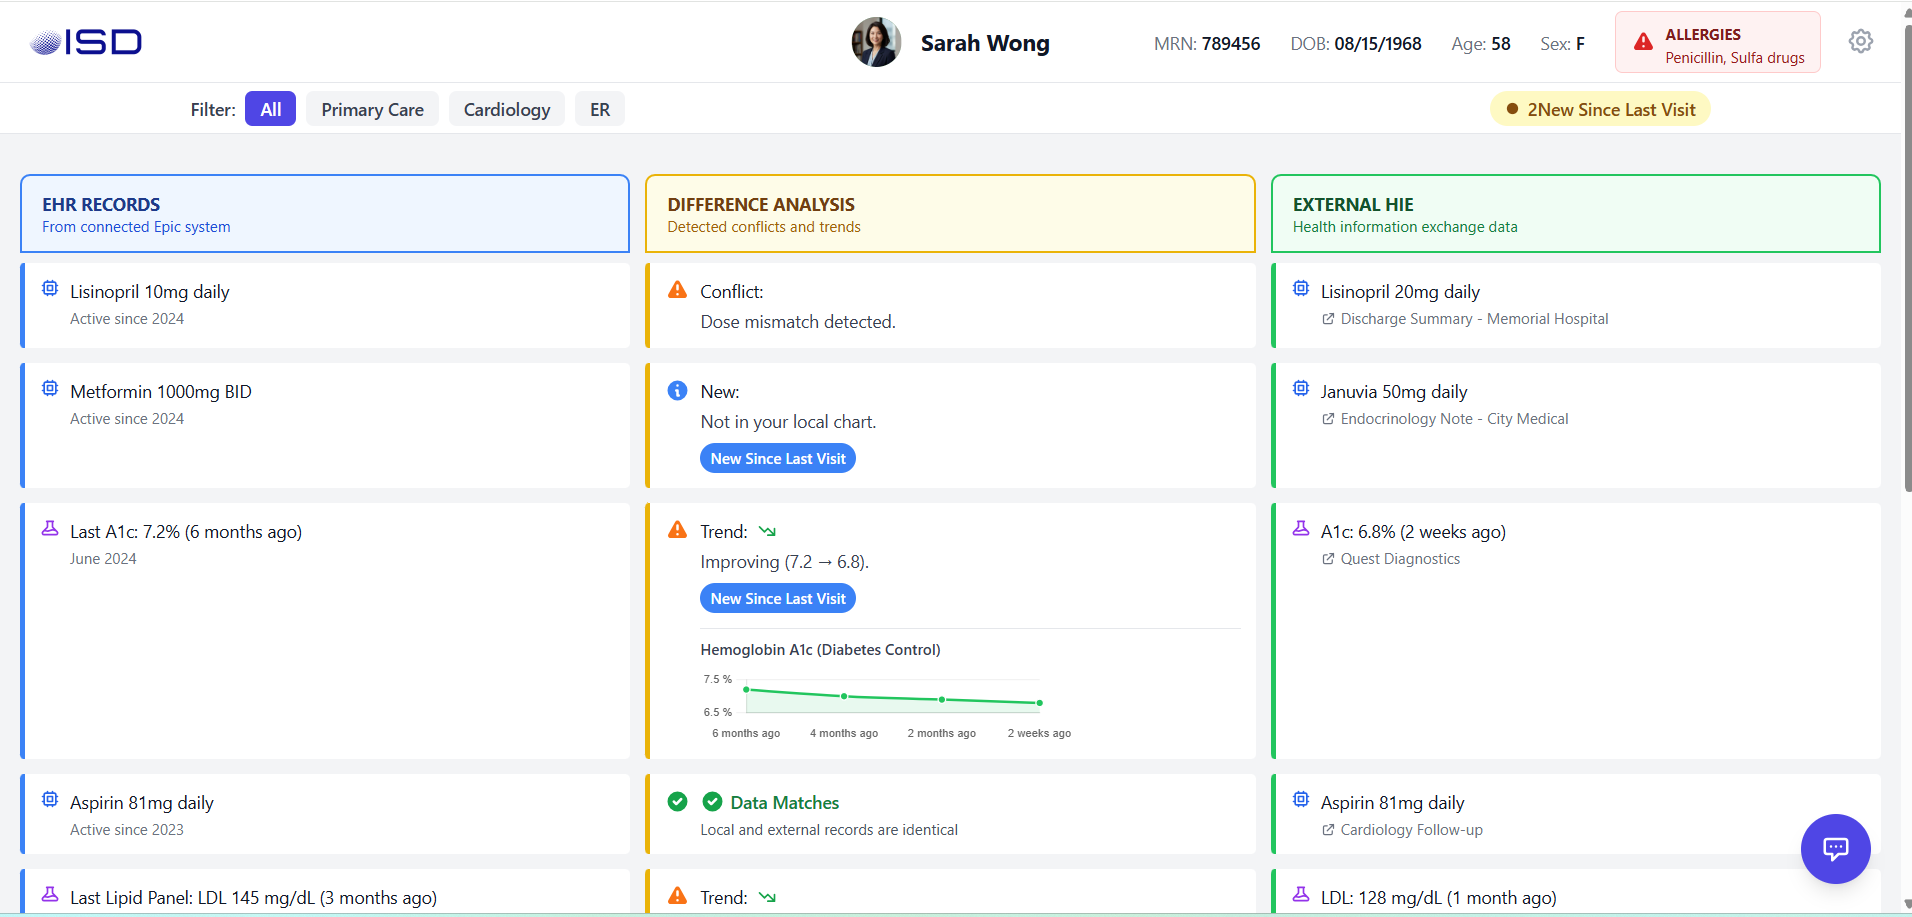
Task: Click Sarah Wong's profile photo
Action: click(x=876, y=41)
